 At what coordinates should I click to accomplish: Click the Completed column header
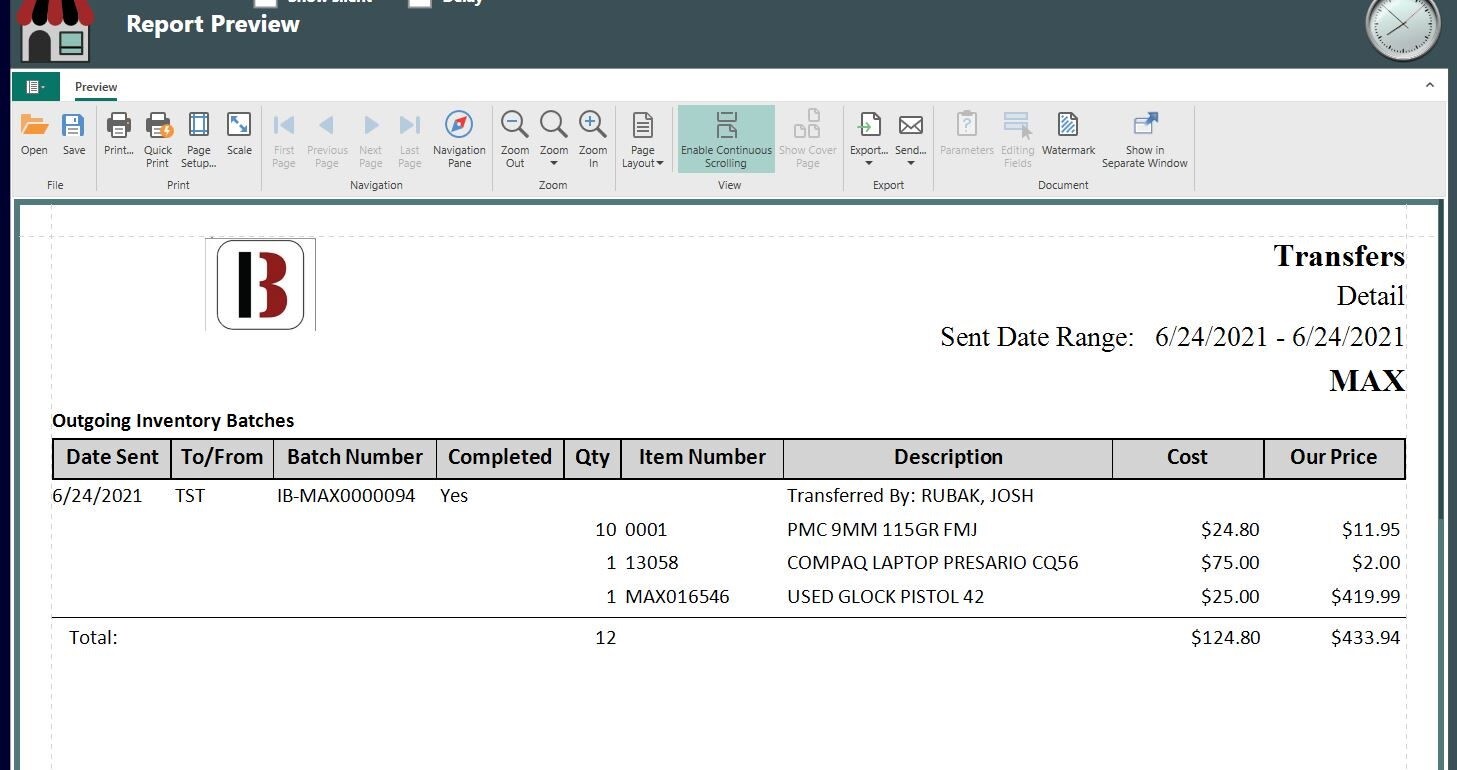coord(500,458)
